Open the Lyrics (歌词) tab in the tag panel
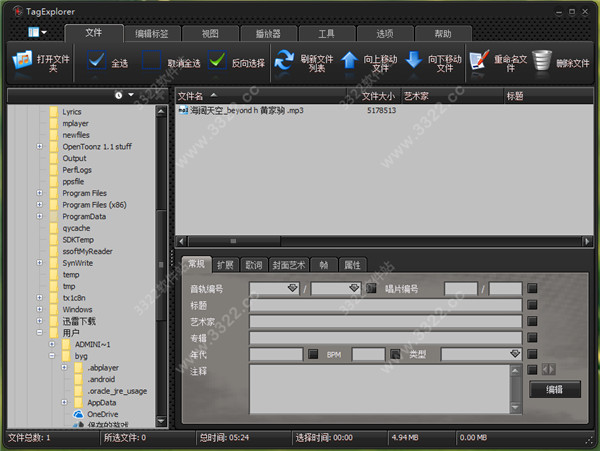Viewport: 600px width, 451px height. coord(253,265)
